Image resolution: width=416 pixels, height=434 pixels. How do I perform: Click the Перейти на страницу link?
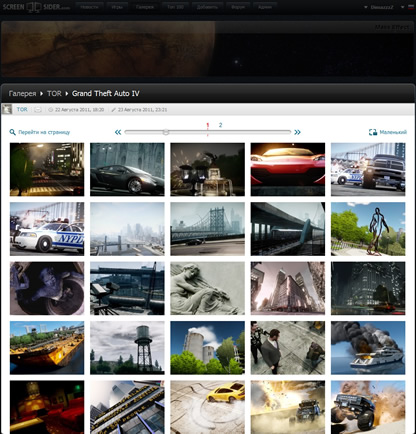pos(44,132)
